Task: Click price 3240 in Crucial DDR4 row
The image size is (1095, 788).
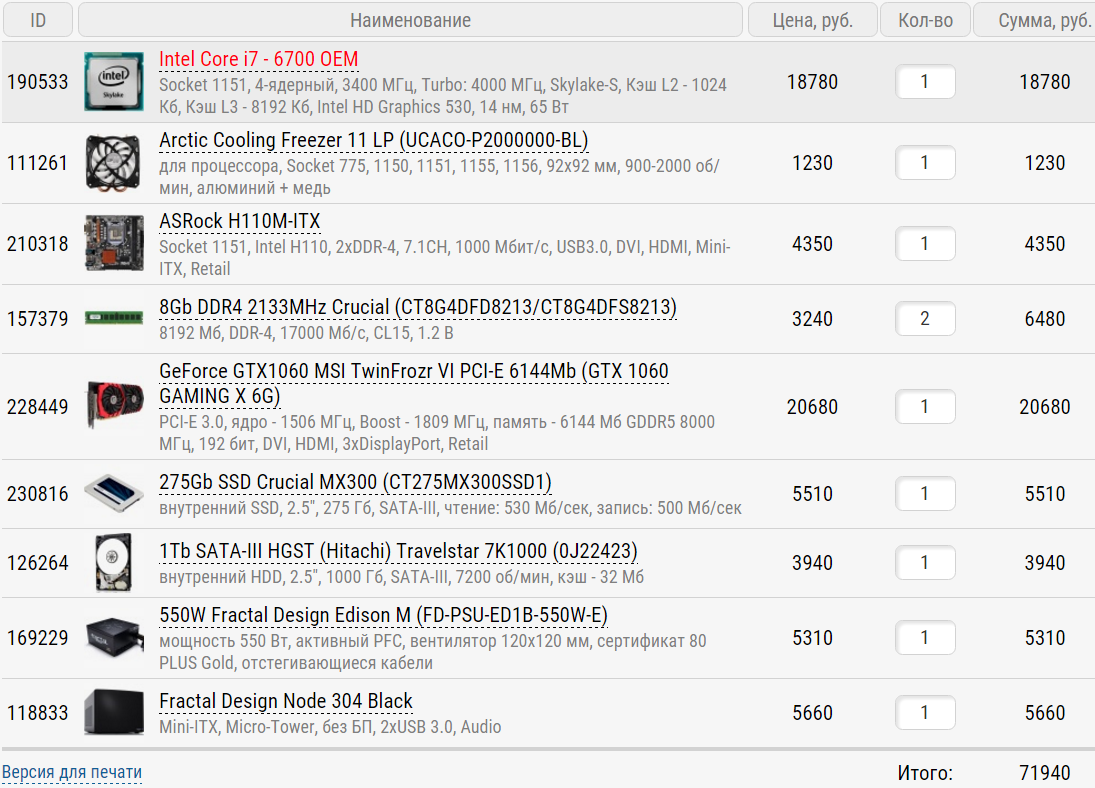Action: (812, 319)
